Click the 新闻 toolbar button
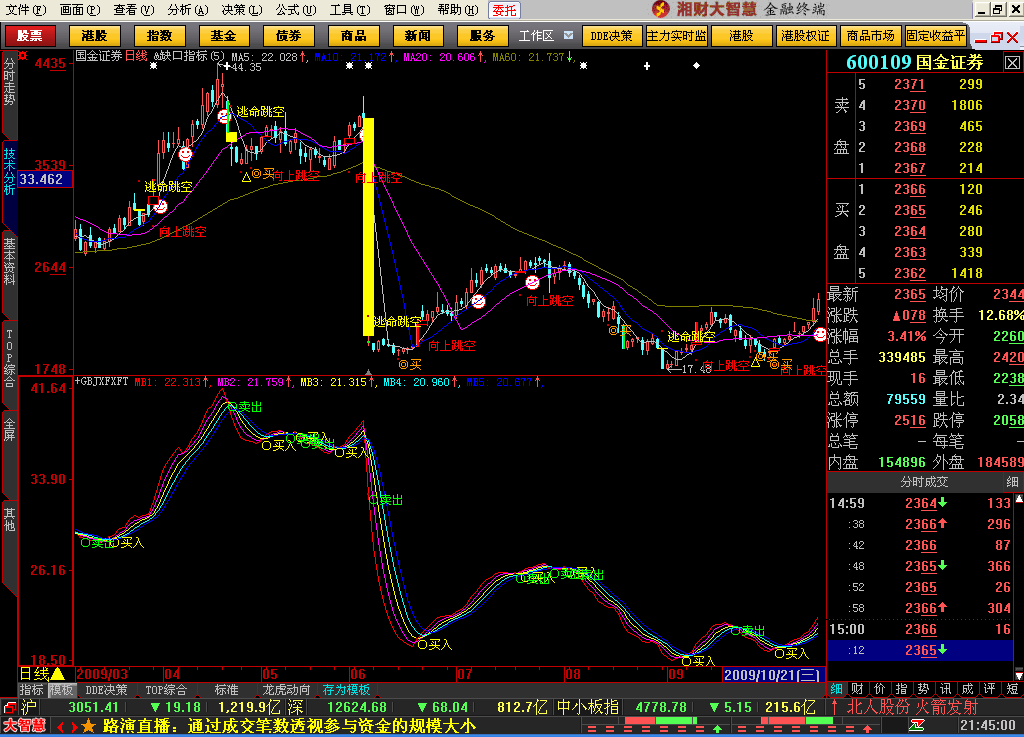 pos(417,36)
